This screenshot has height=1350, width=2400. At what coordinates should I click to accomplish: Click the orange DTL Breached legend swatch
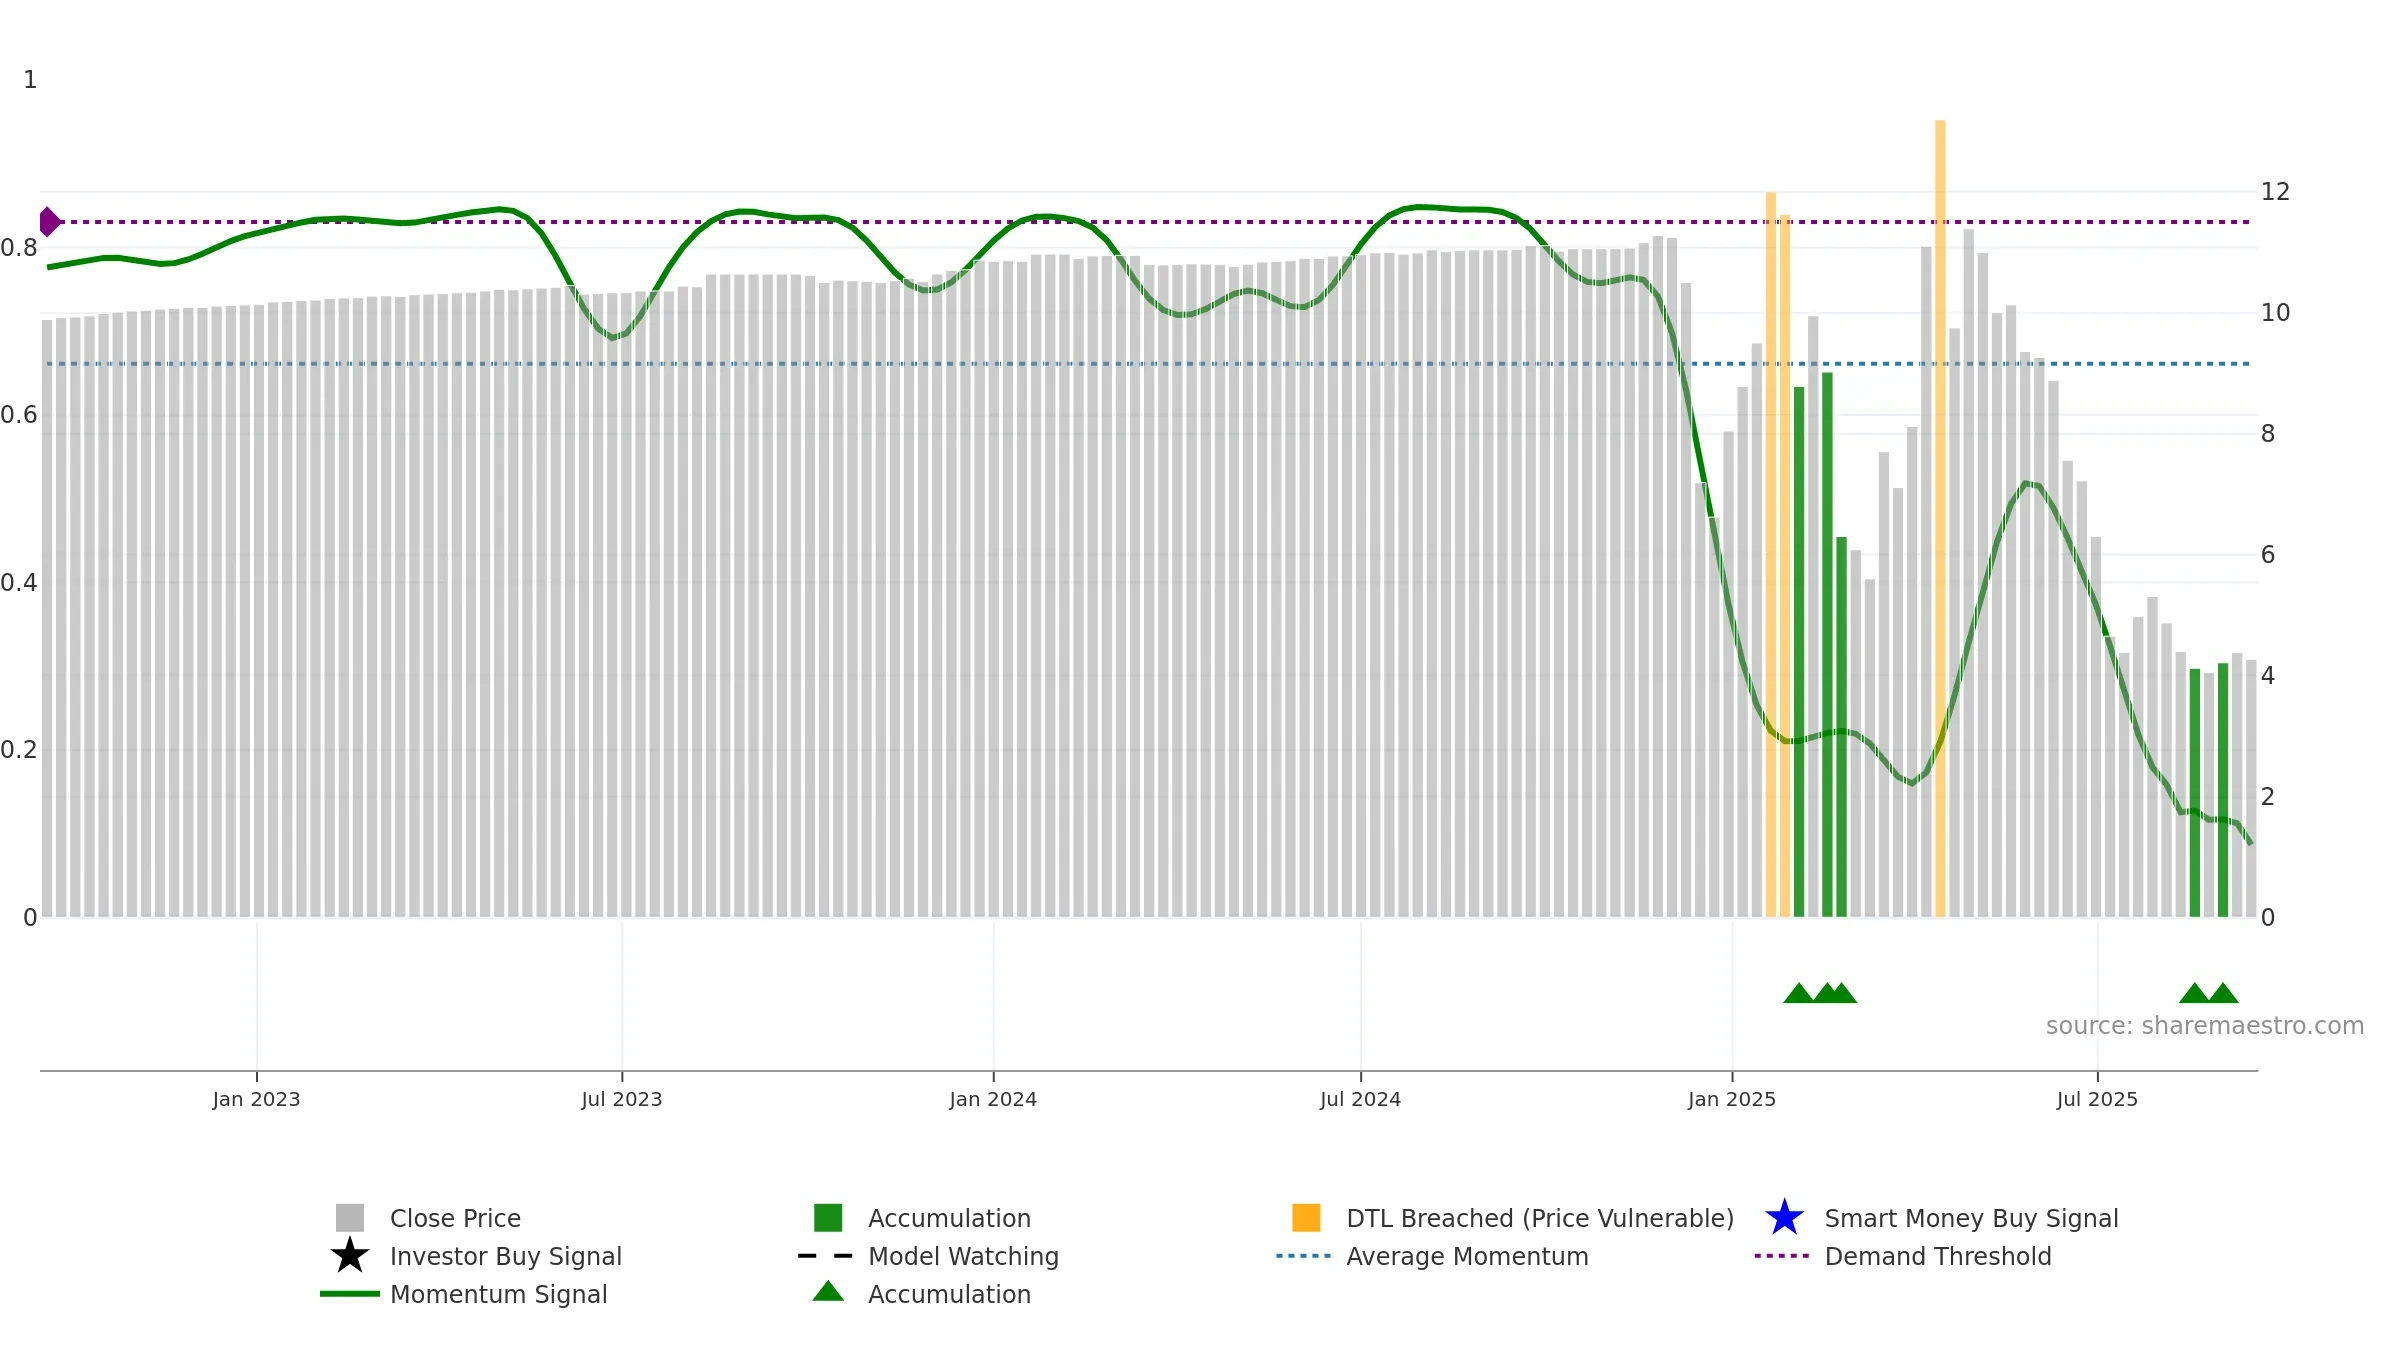(1307, 1218)
